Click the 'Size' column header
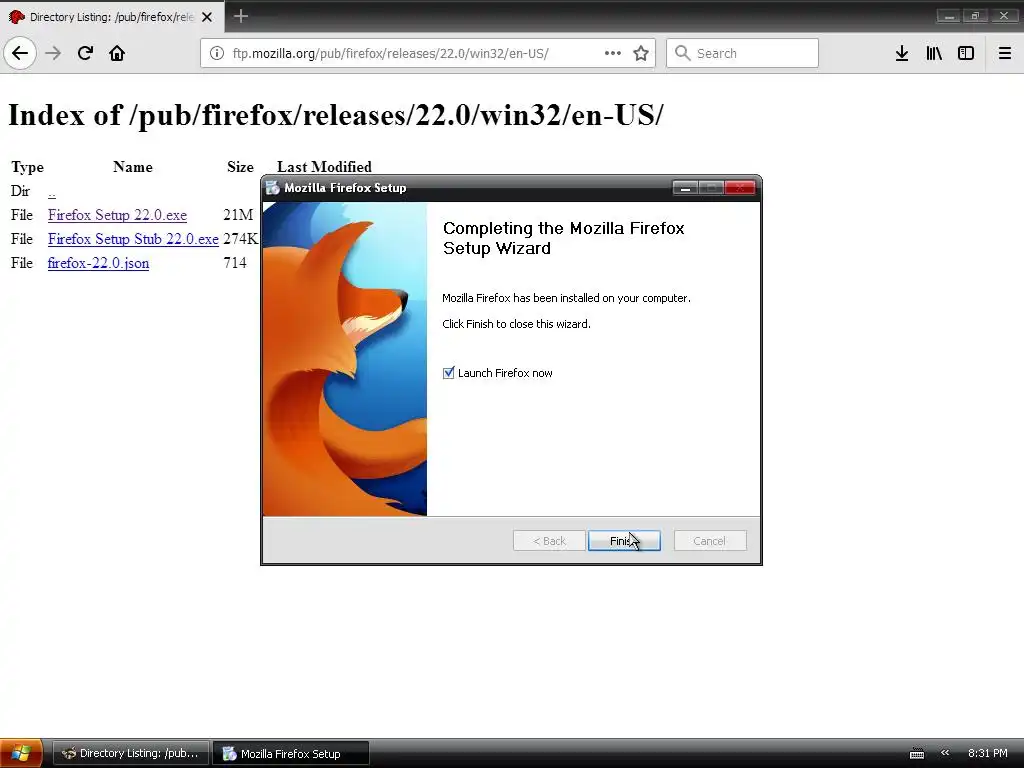The image size is (1024, 768). point(240,167)
